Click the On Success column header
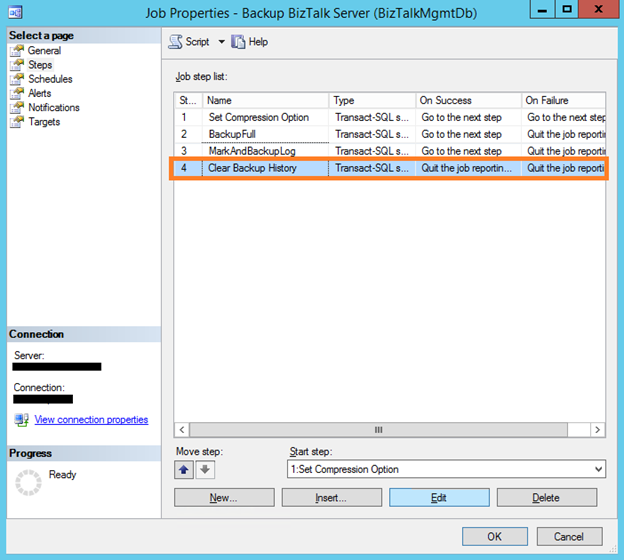This screenshot has height=560, width=624. click(468, 100)
